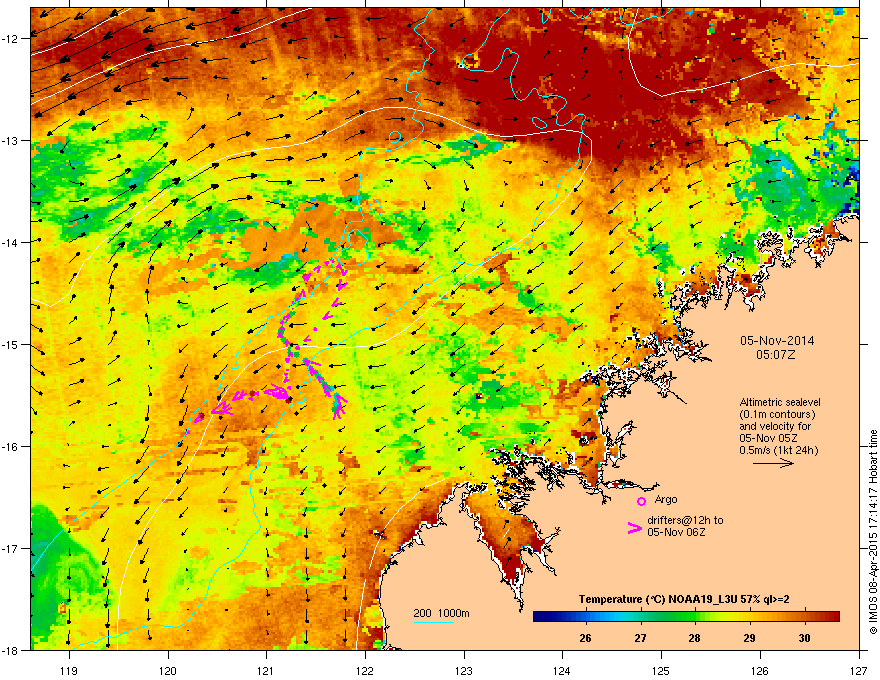Click the longitude axis label 119

69,670
